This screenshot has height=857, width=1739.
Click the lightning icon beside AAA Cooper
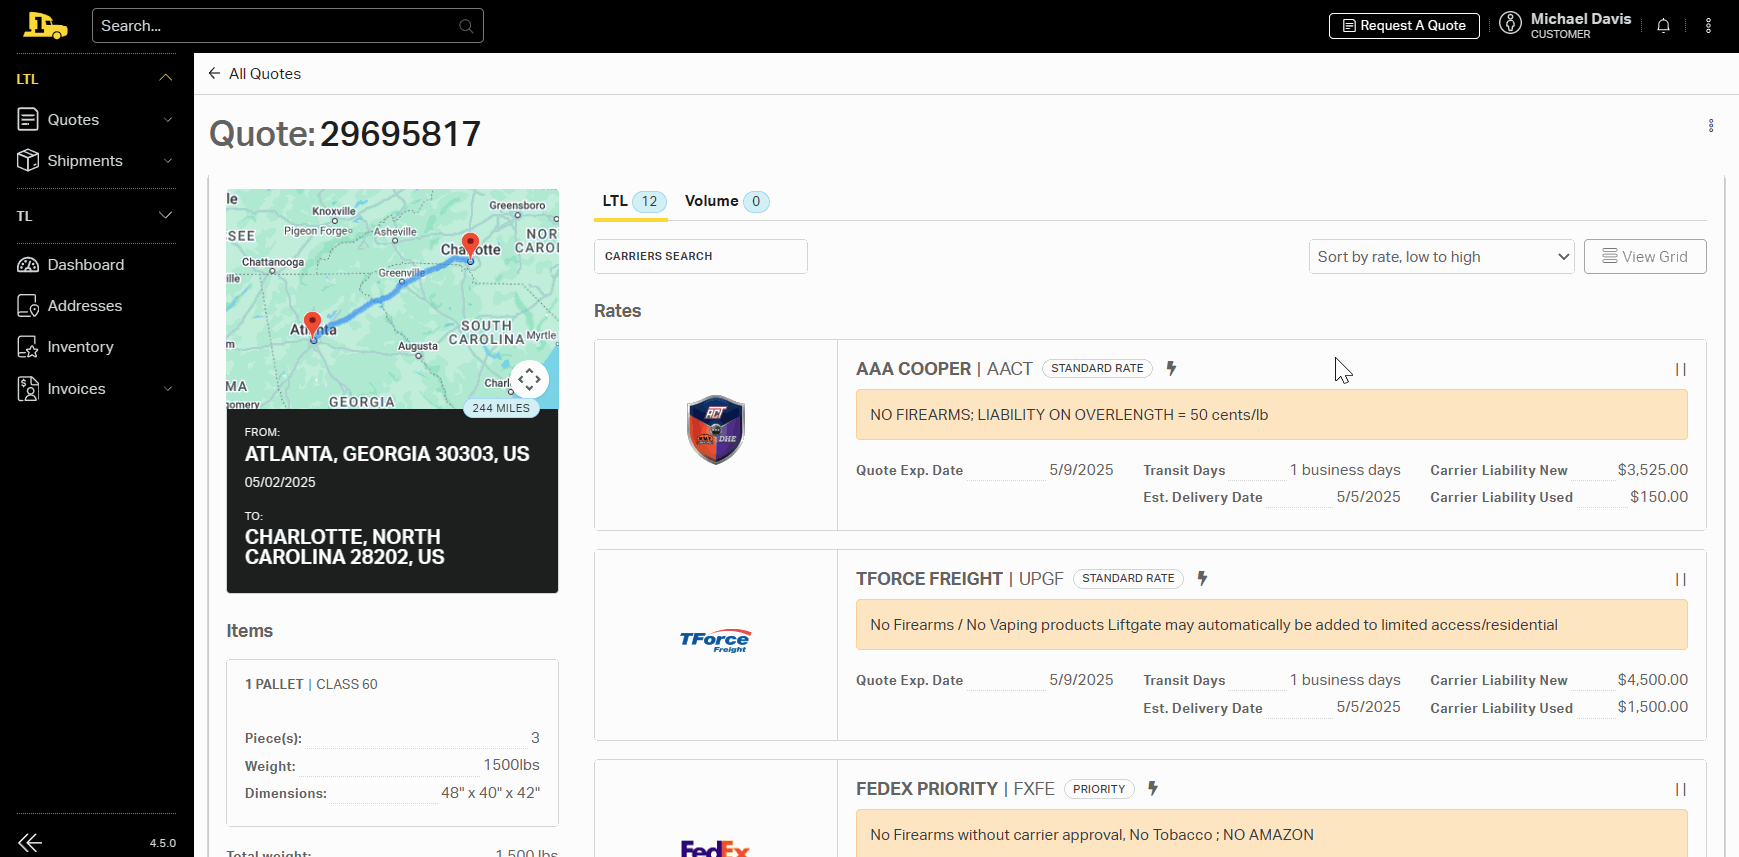(x=1171, y=368)
